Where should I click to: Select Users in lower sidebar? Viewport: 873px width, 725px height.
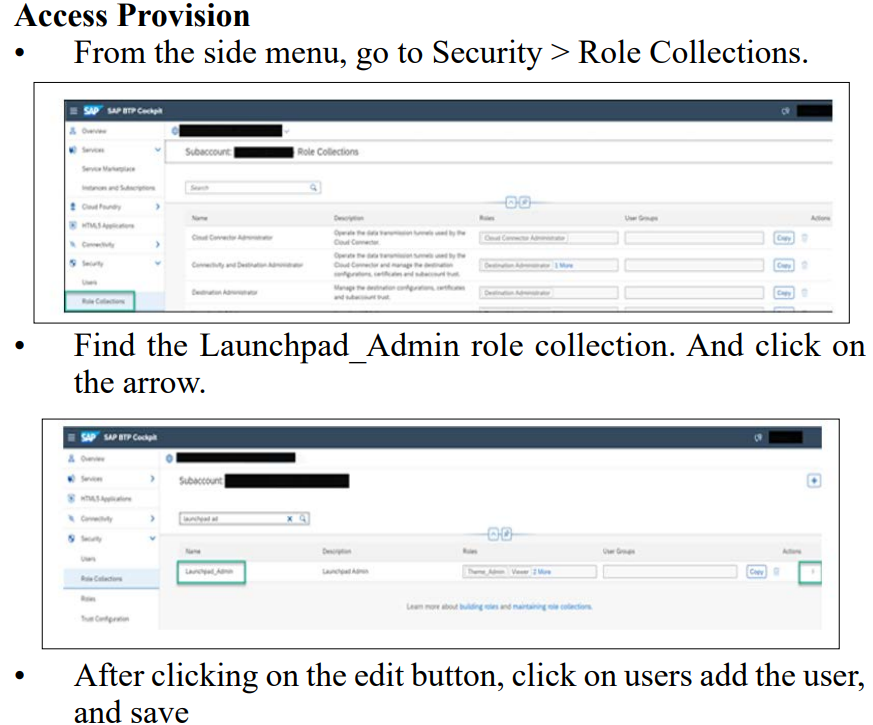pos(88,559)
